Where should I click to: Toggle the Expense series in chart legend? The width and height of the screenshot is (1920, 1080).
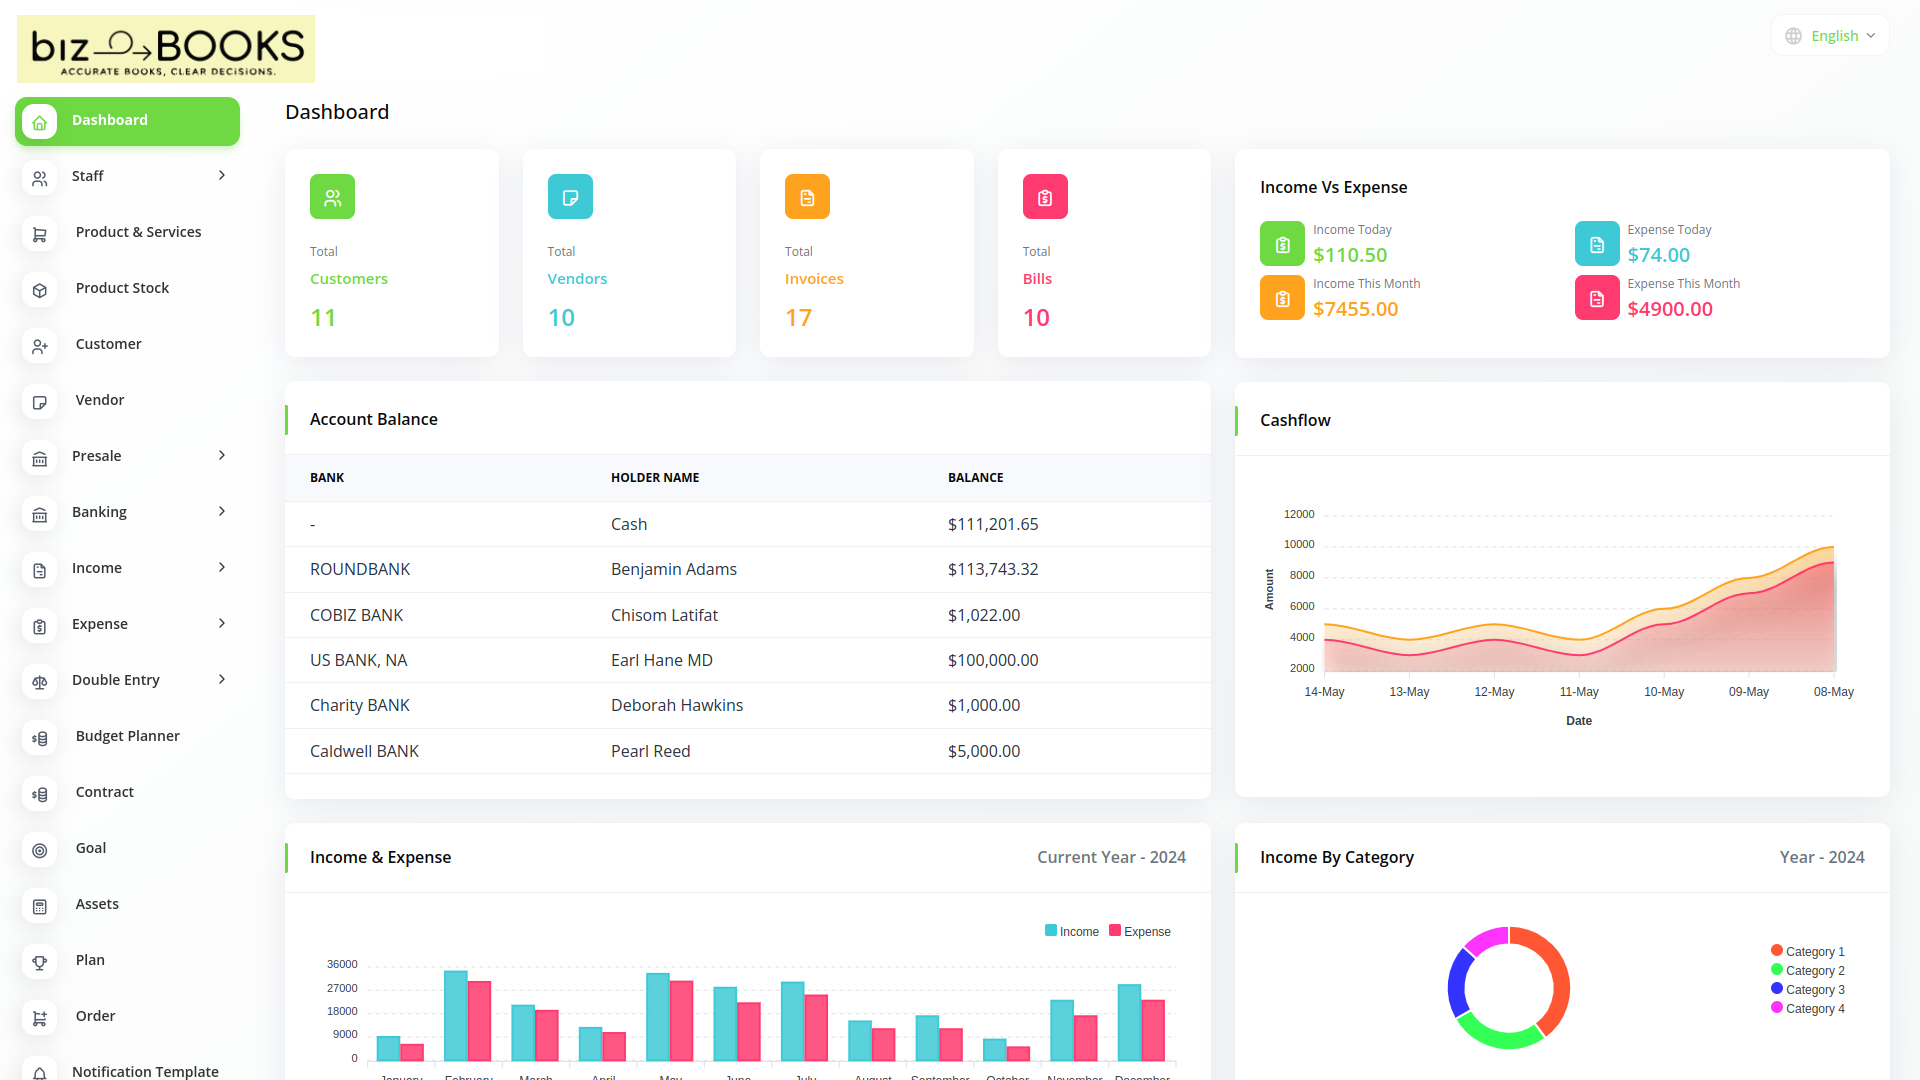[1139, 931]
